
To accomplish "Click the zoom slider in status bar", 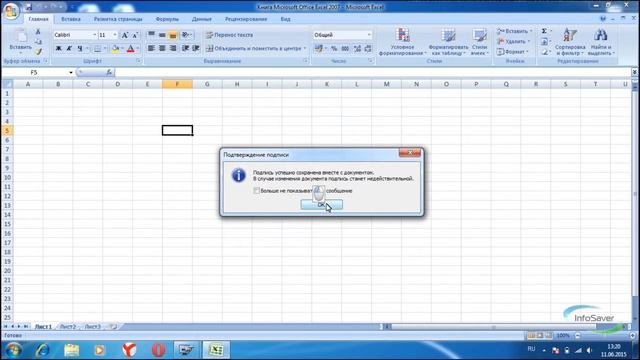I will (x=605, y=336).
